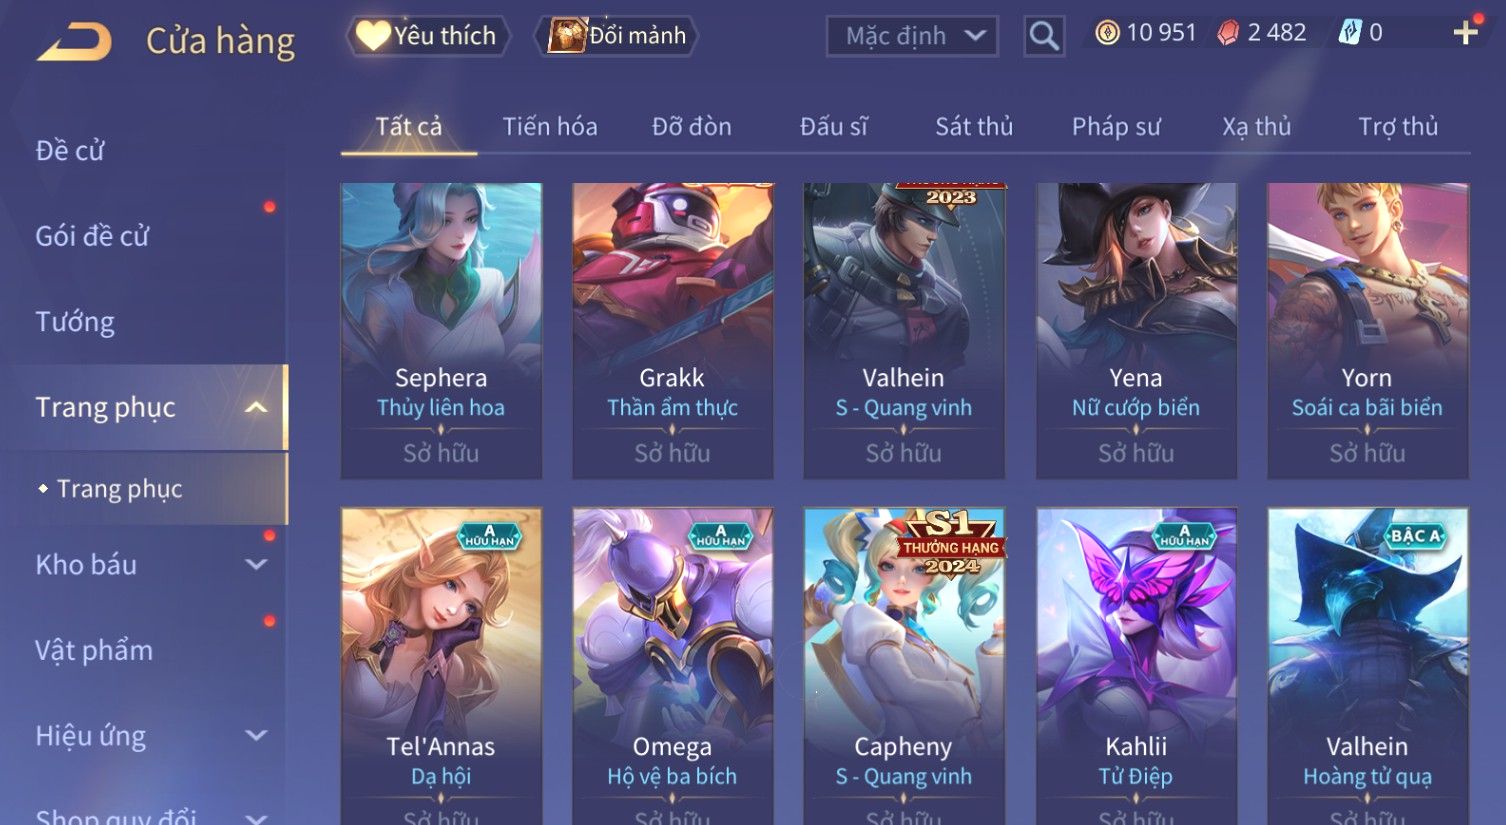Image resolution: width=1506 pixels, height=825 pixels.
Task: Open Đổi mảnh chest exchange
Action: point(617,36)
